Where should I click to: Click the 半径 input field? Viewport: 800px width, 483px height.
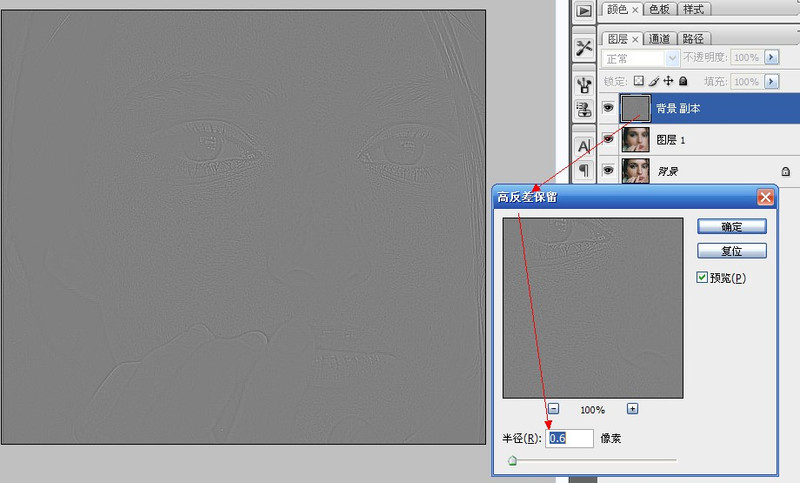pos(569,438)
